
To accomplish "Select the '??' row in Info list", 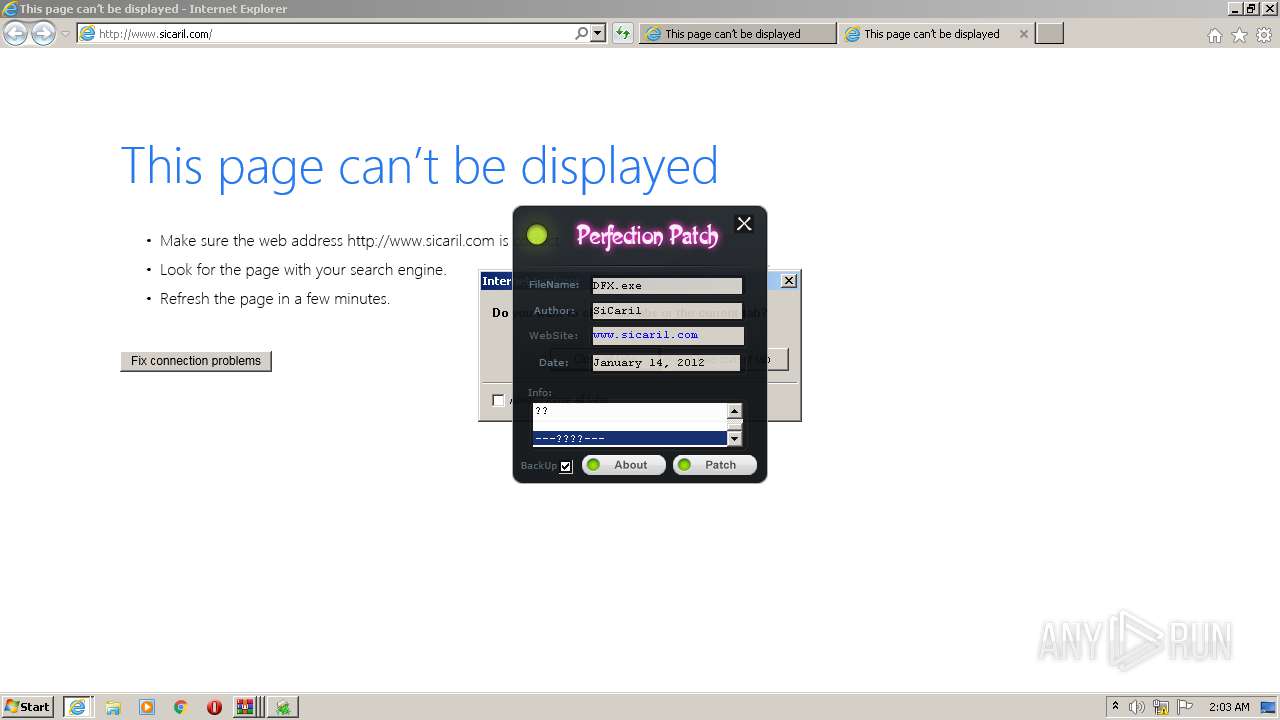I will [630, 410].
